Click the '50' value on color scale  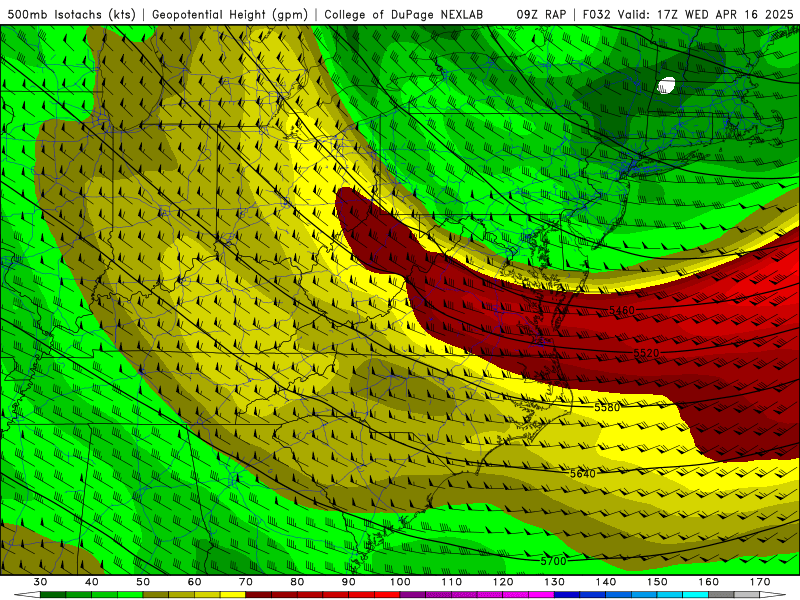click(x=143, y=582)
